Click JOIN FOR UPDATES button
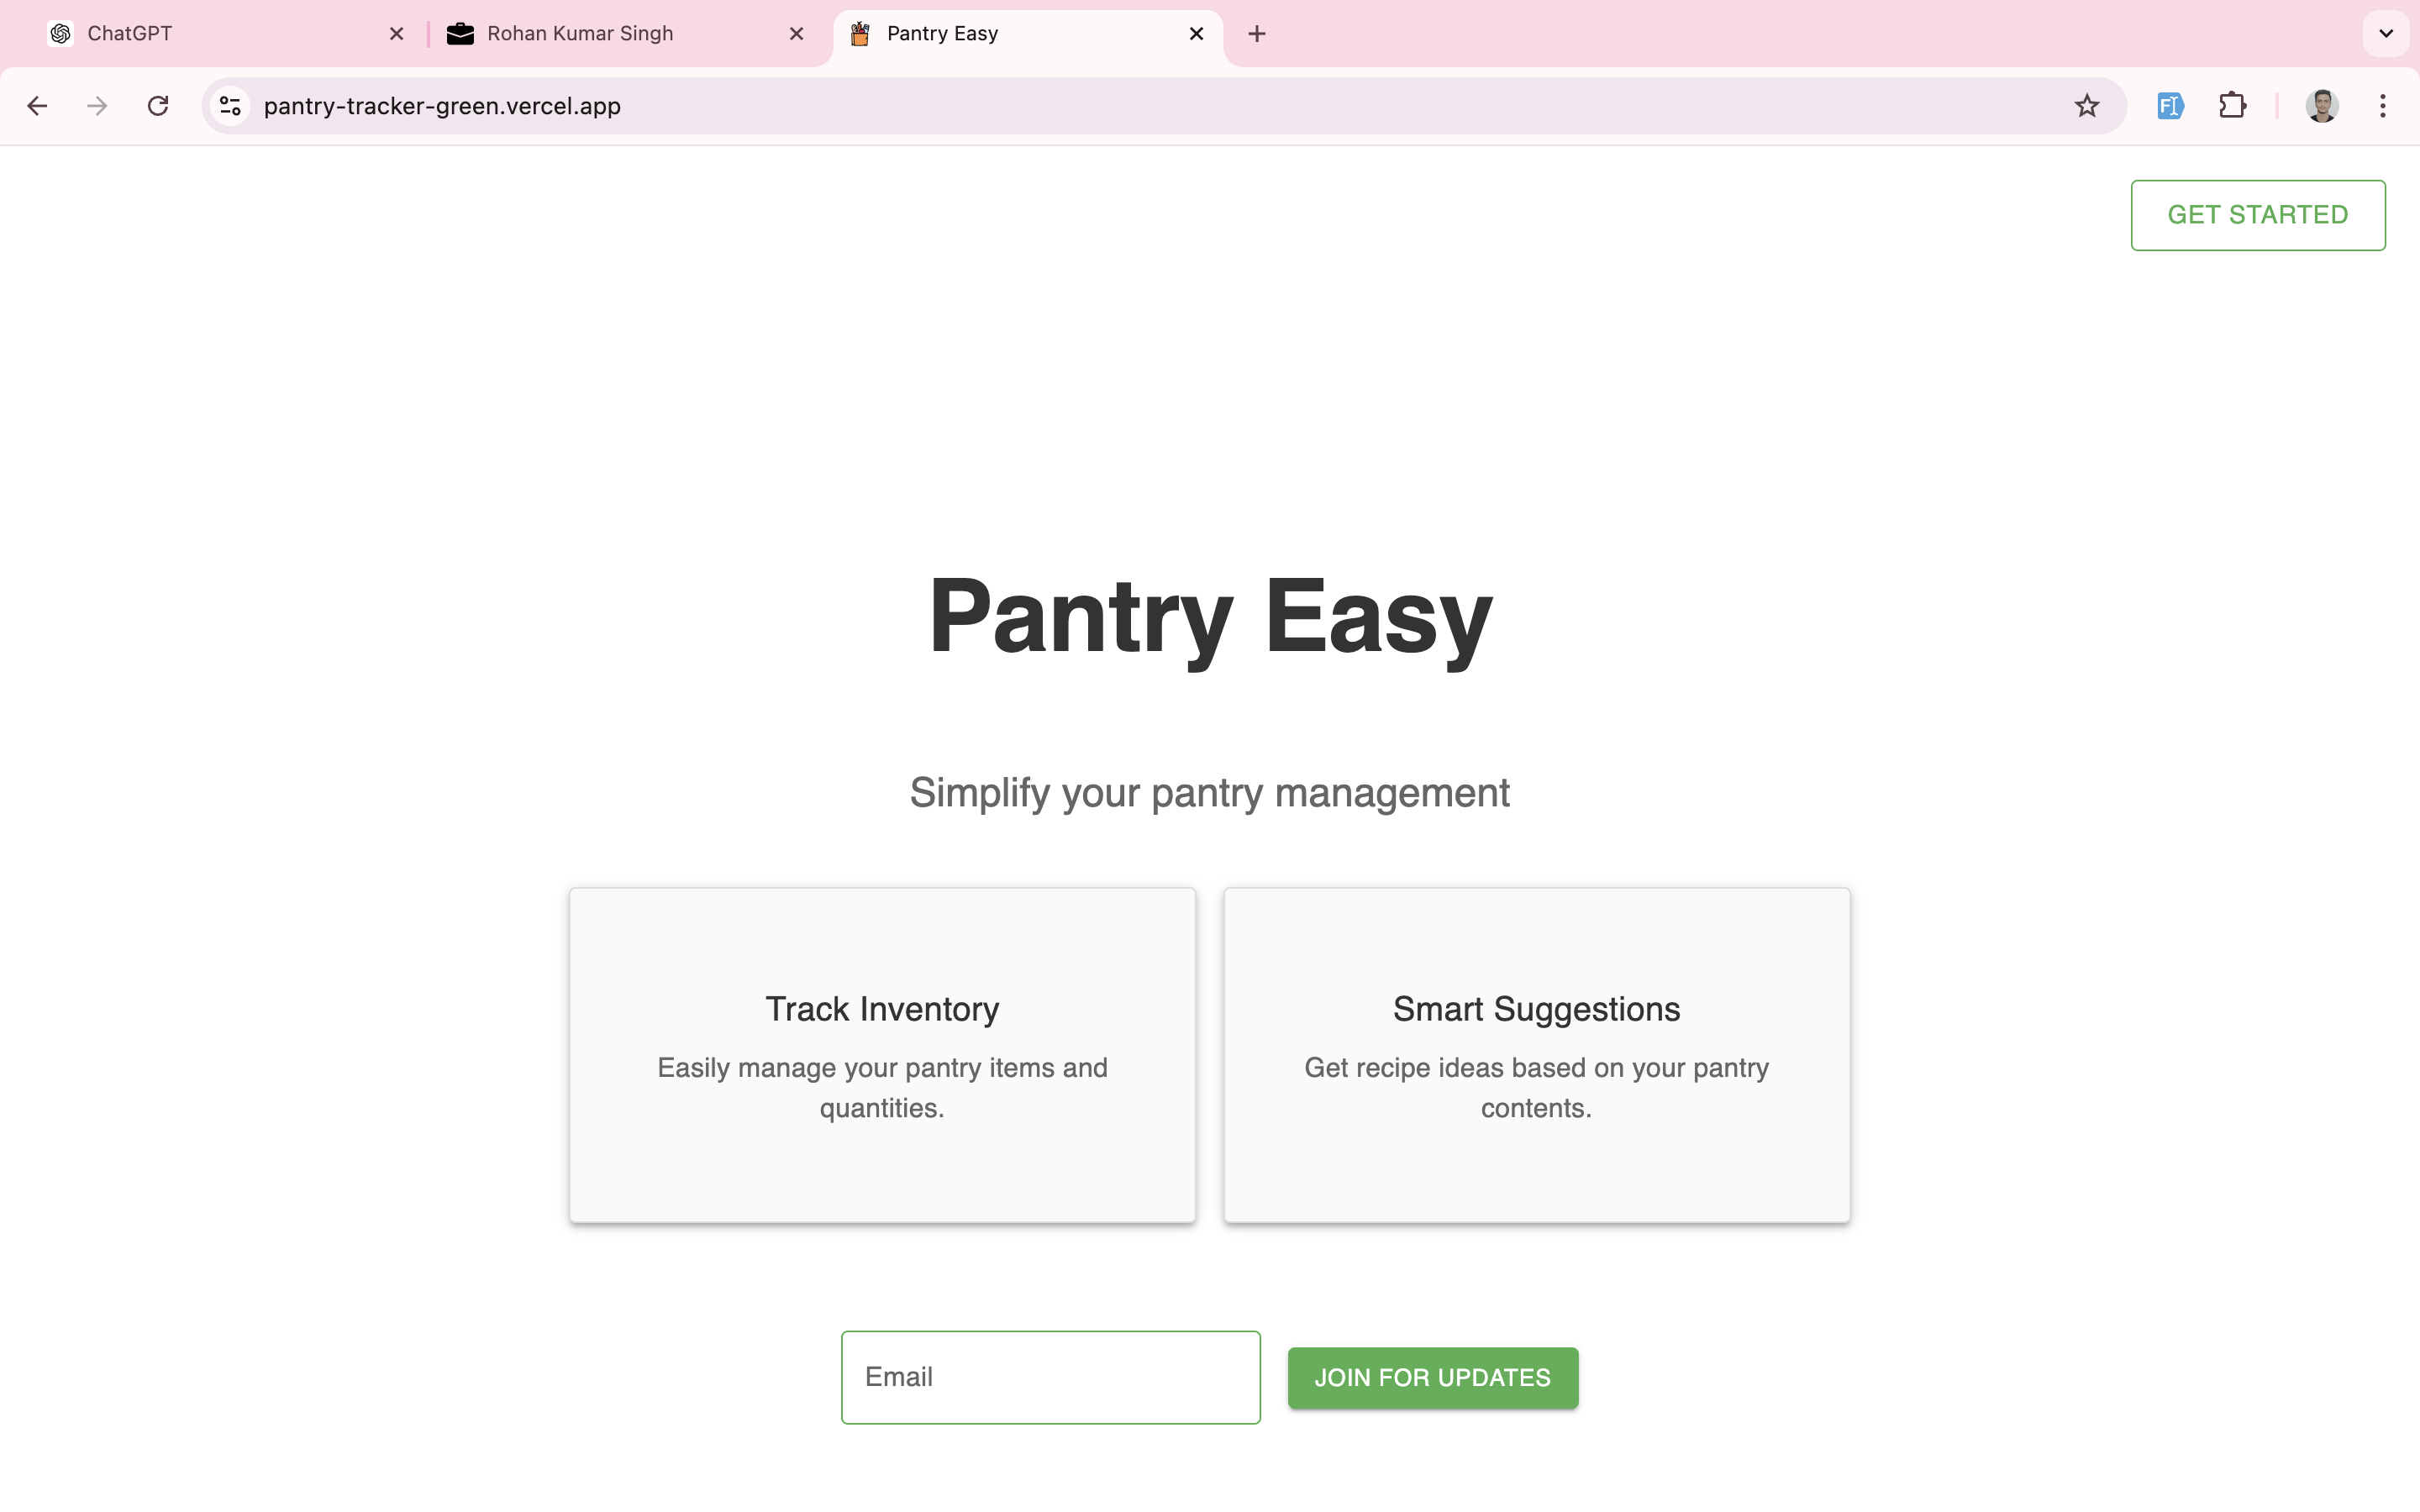 [x=1432, y=1376]
